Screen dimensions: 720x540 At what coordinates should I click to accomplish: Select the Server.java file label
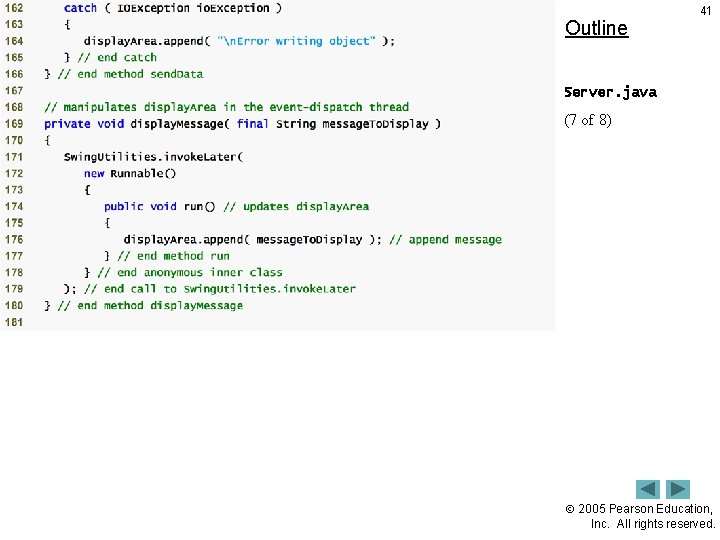(610, 92)
